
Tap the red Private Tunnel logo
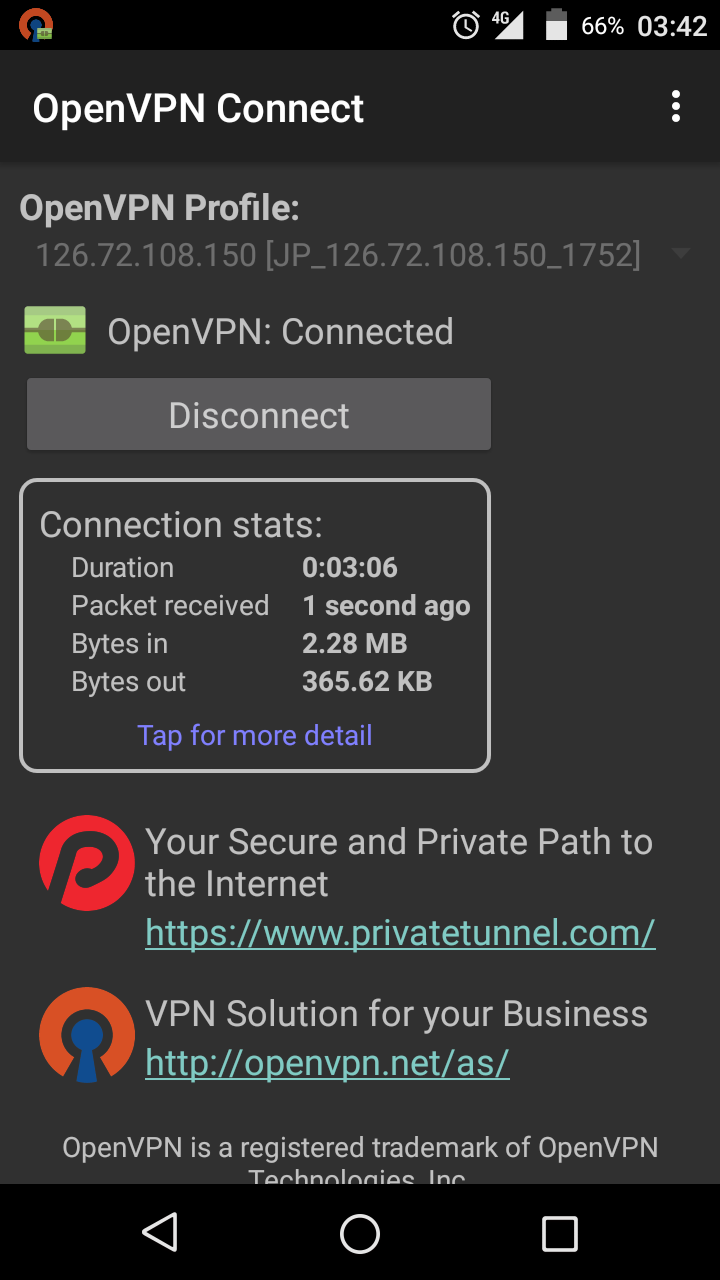(x=87, y=863)
